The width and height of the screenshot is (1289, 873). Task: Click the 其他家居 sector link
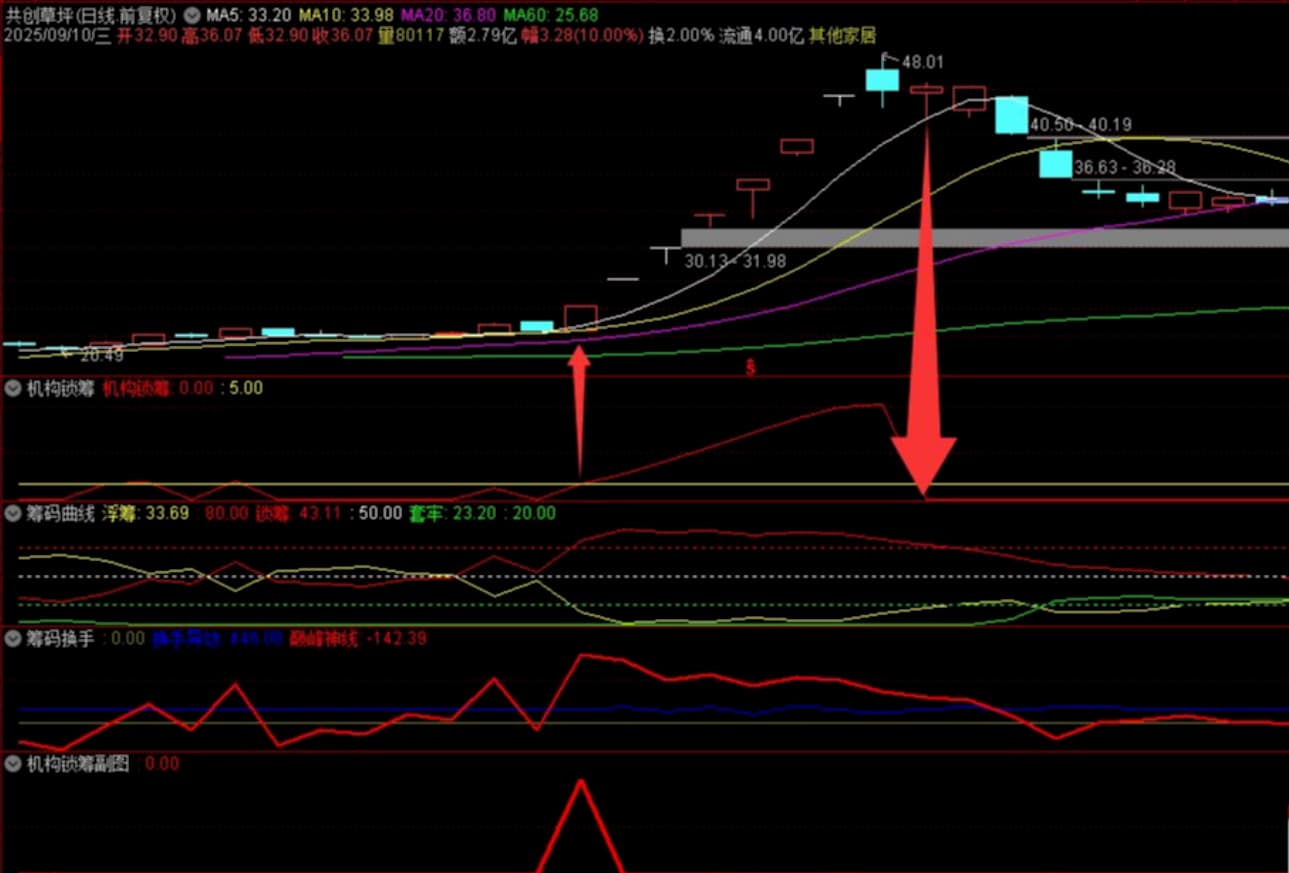point(842,36)
